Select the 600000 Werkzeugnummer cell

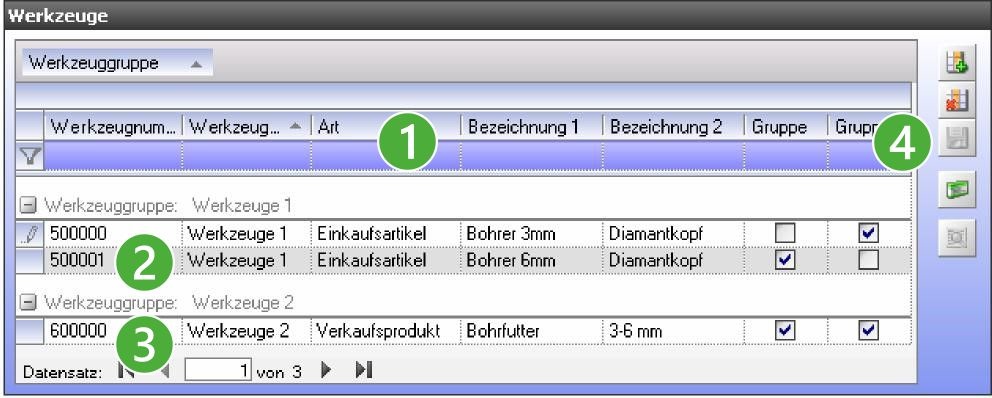(x=113, y=330)
